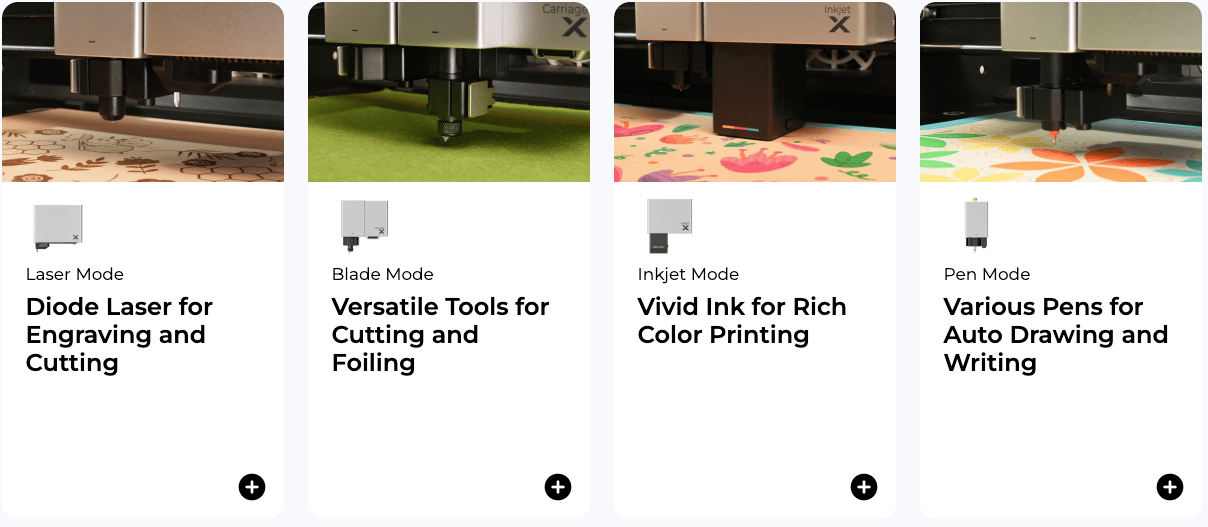Select the Laser Mode label

(x=75, y=274)
